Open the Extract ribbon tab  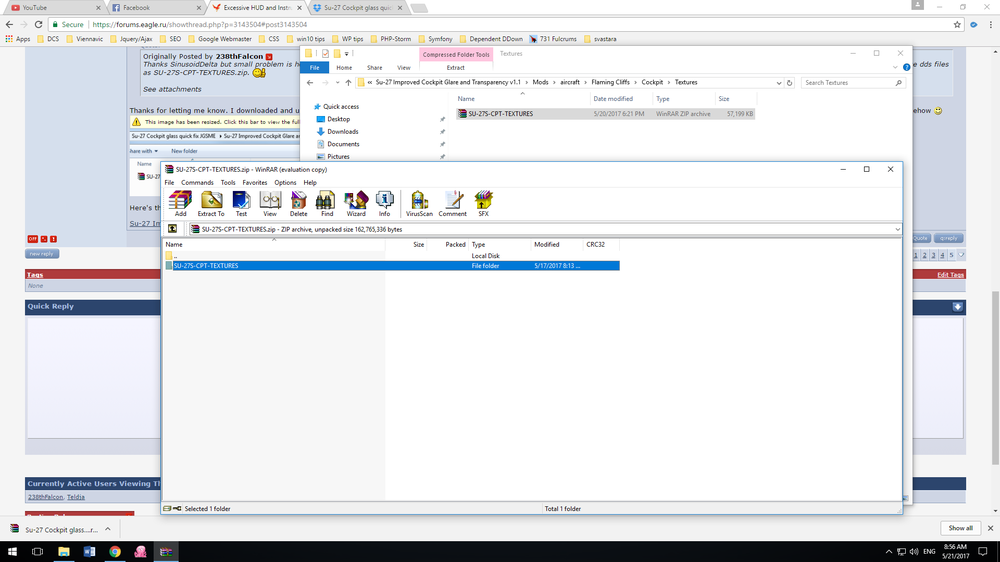(455, 67)
